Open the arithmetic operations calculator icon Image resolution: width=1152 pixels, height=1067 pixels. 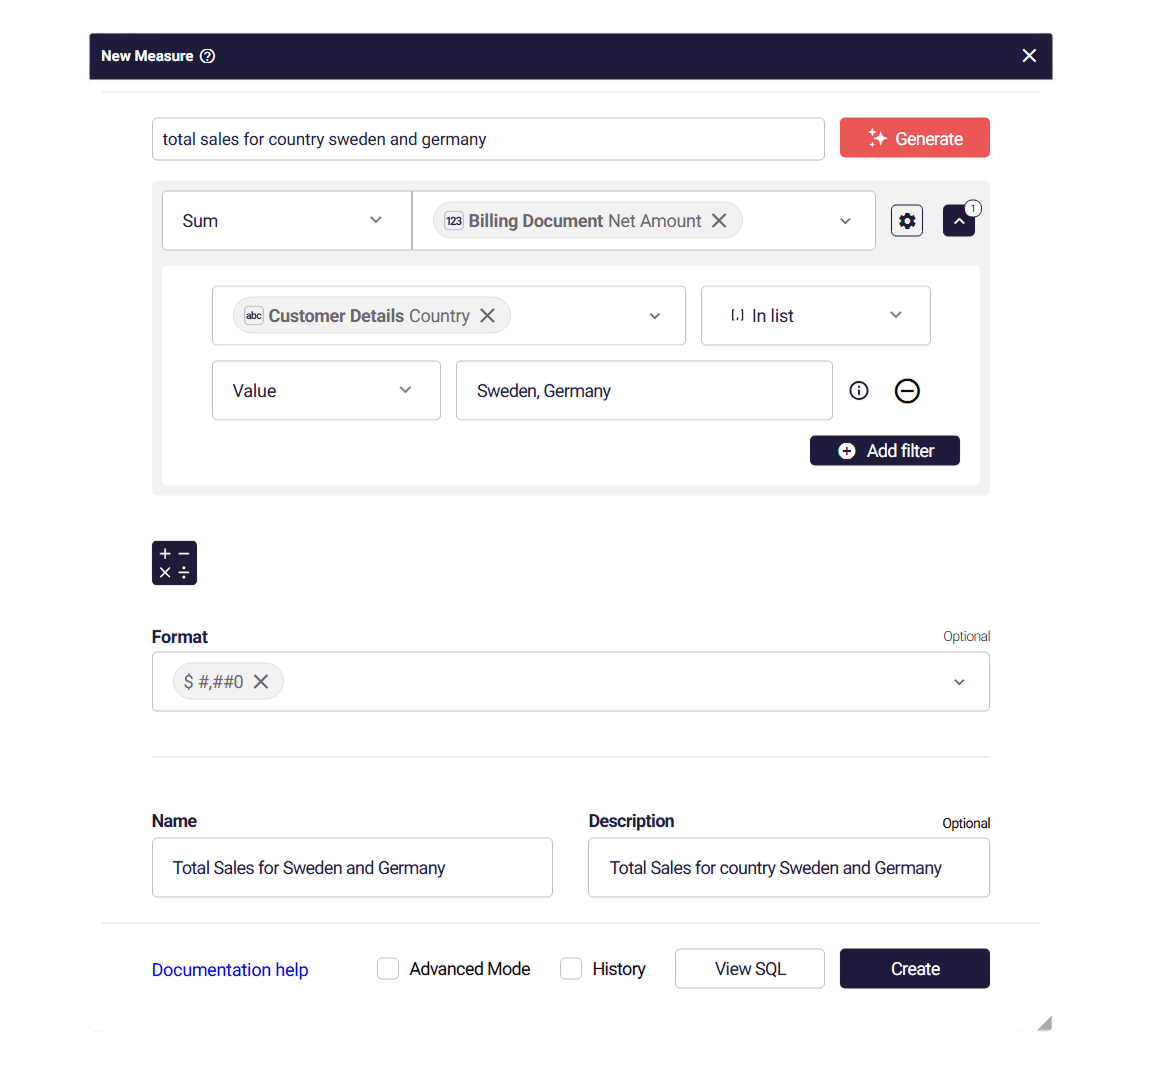[x=174, y=563]
